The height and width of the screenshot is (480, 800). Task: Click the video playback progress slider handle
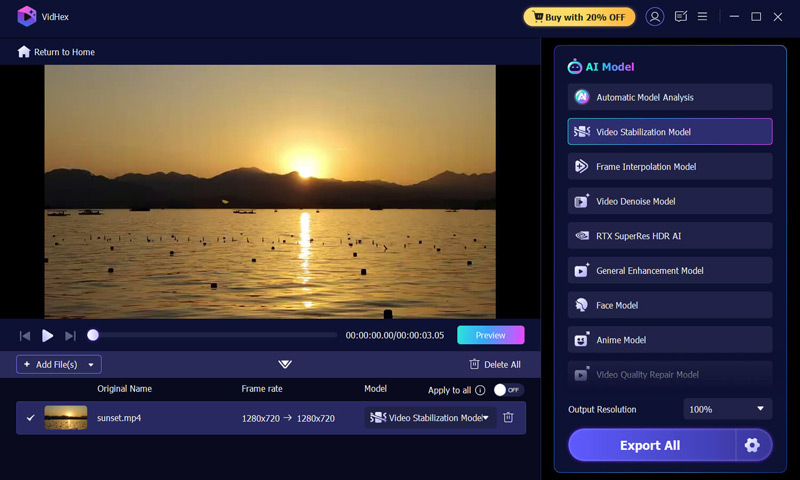93,336
